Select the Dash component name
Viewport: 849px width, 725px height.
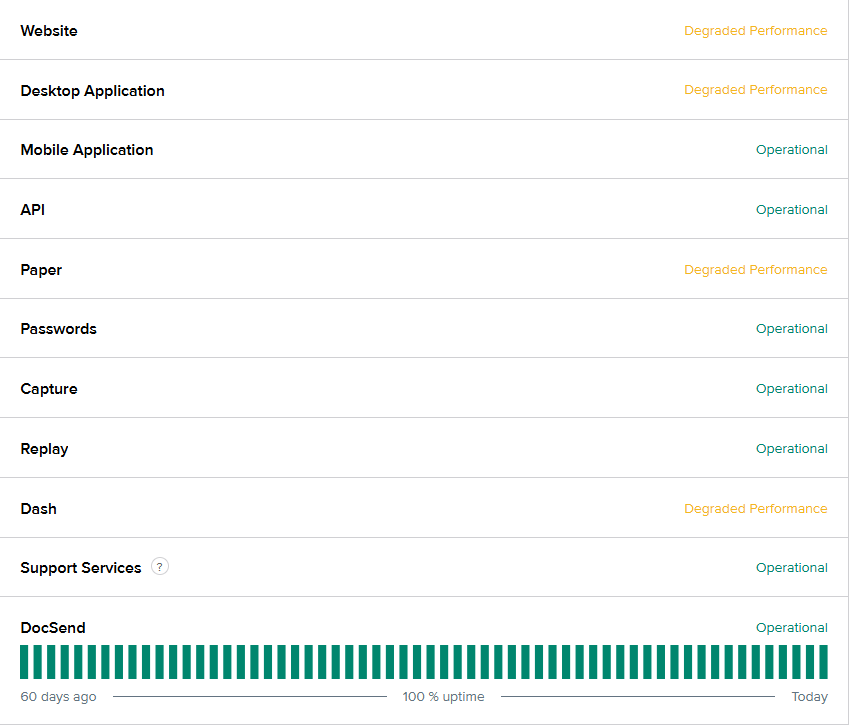click(38, 509)
